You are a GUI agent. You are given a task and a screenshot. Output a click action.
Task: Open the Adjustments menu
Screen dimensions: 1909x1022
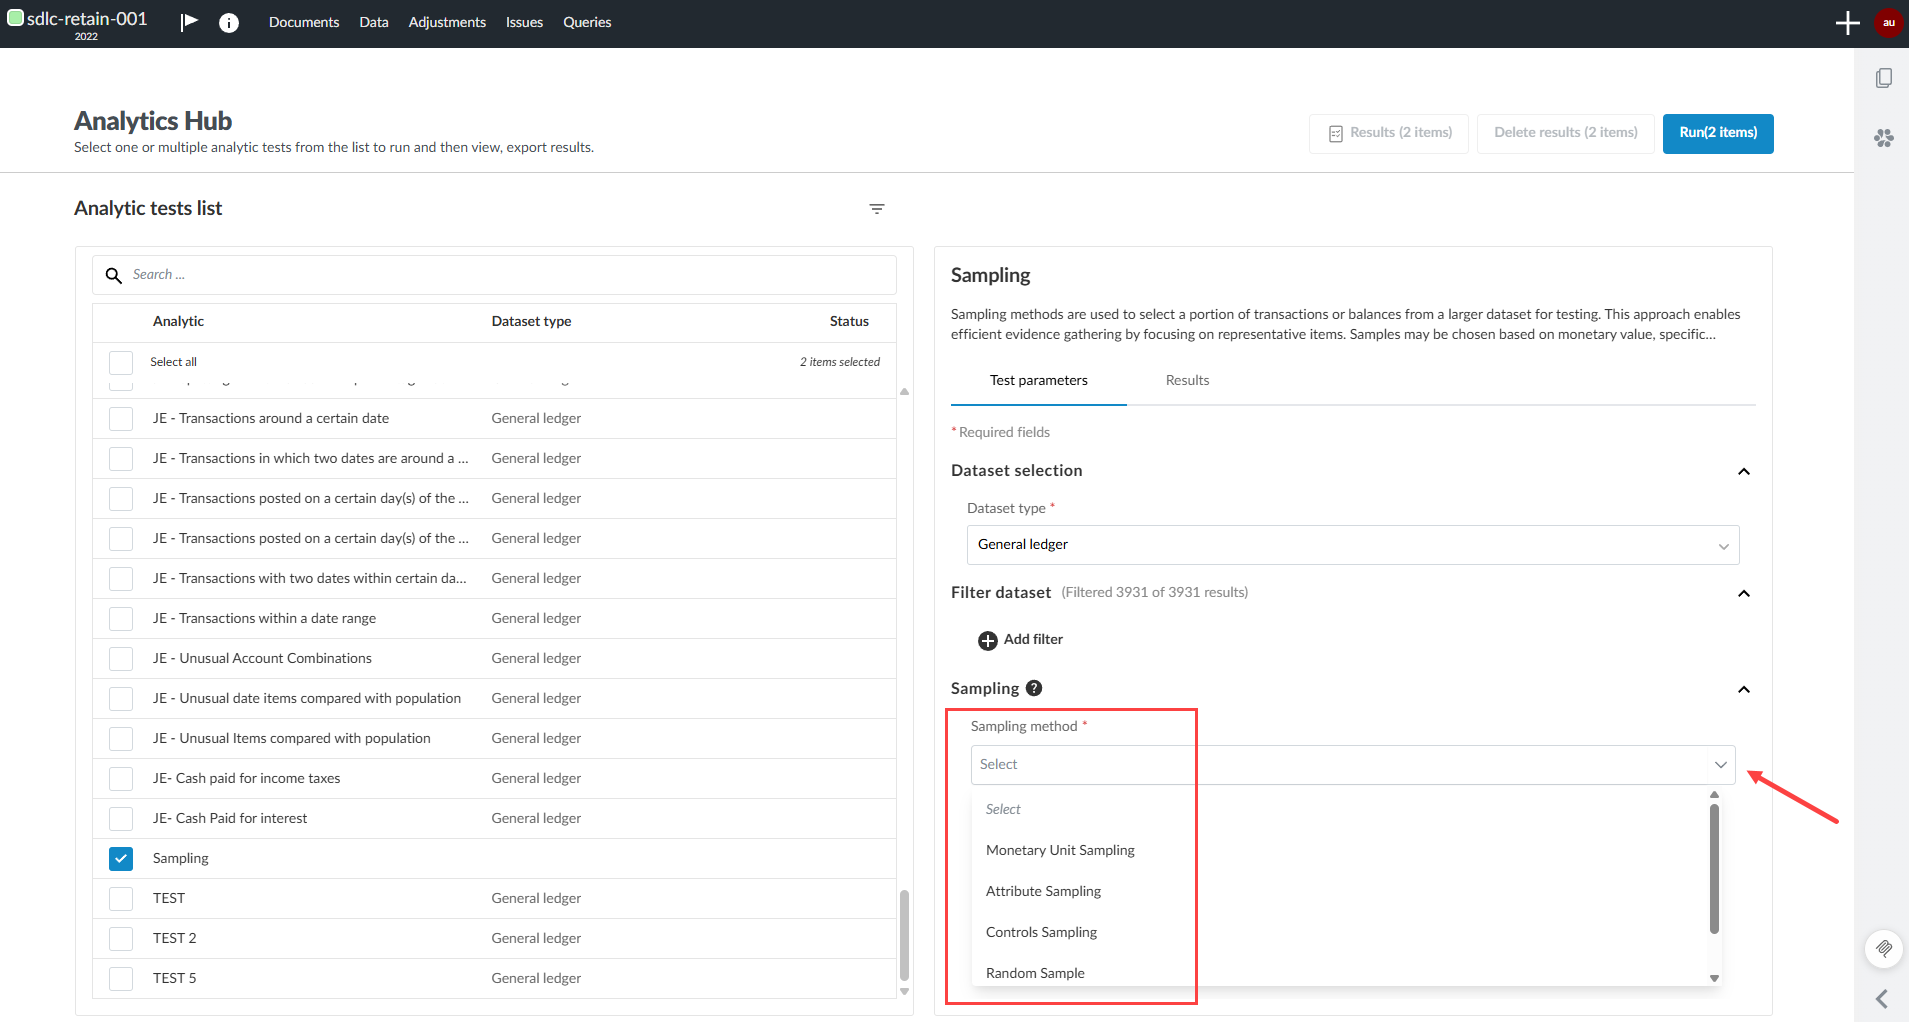(x=447, y=22)
